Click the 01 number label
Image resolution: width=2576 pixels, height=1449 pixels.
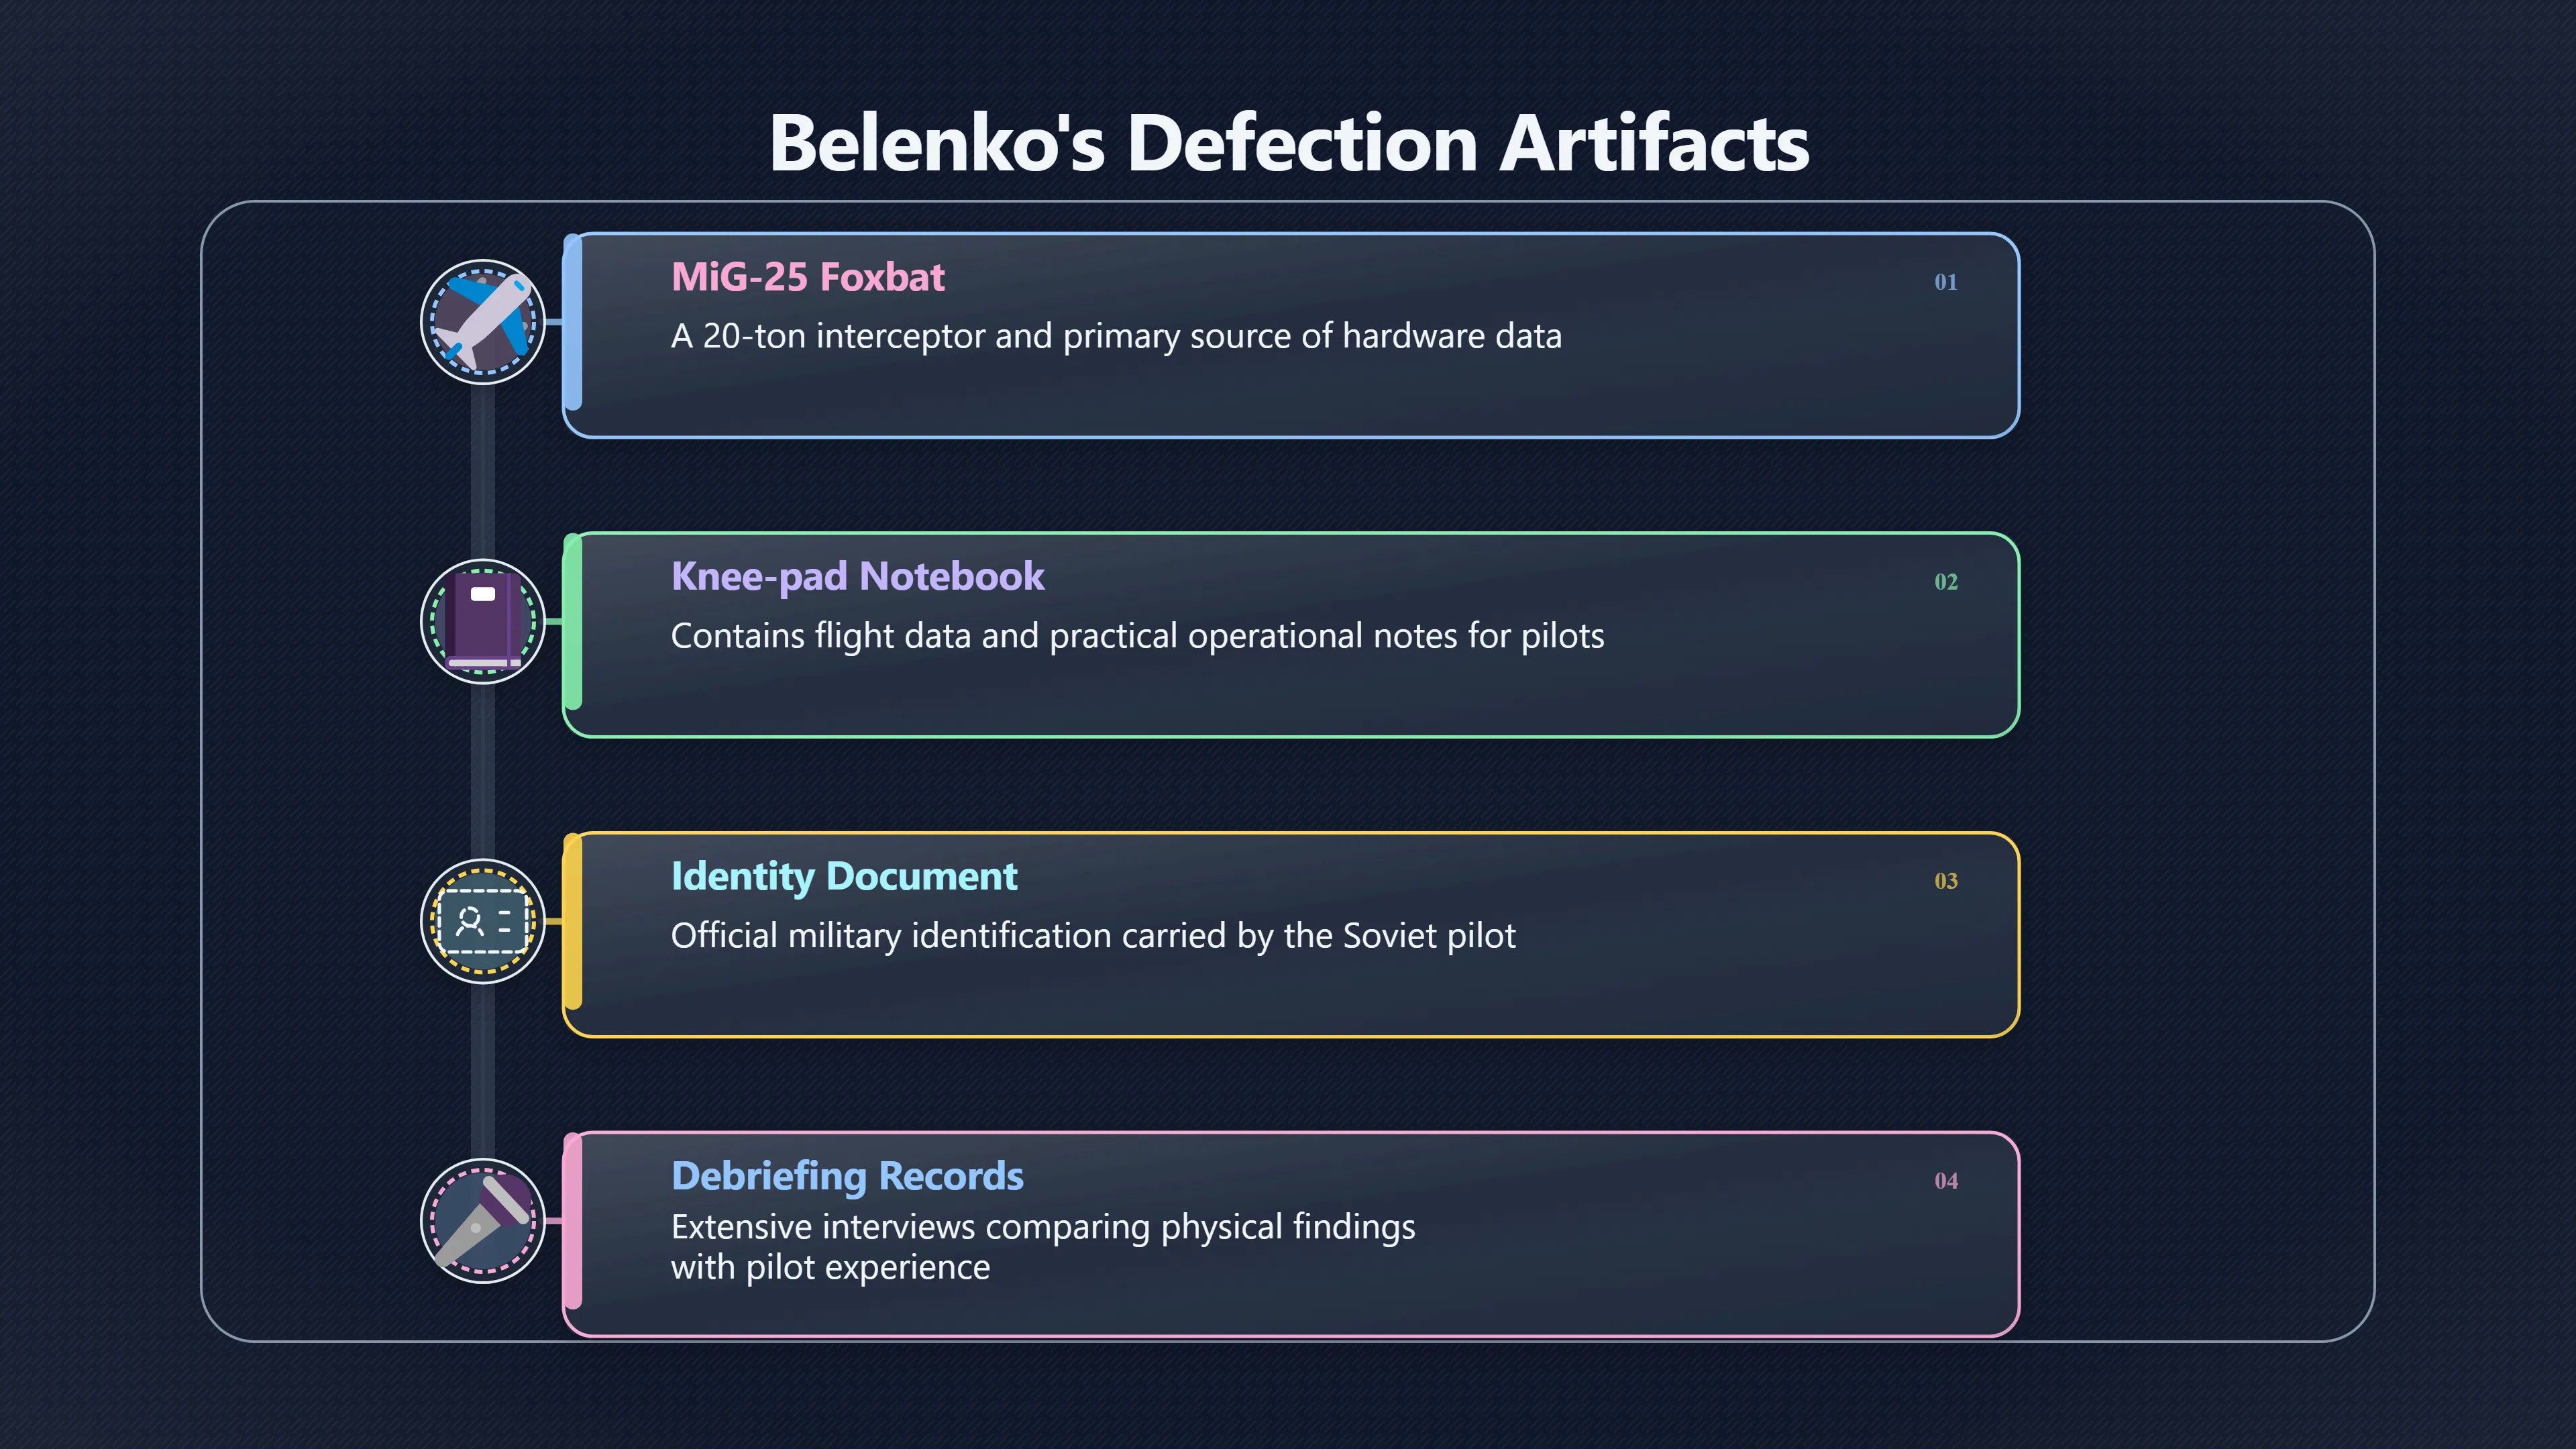click(x=1945, y=282)
